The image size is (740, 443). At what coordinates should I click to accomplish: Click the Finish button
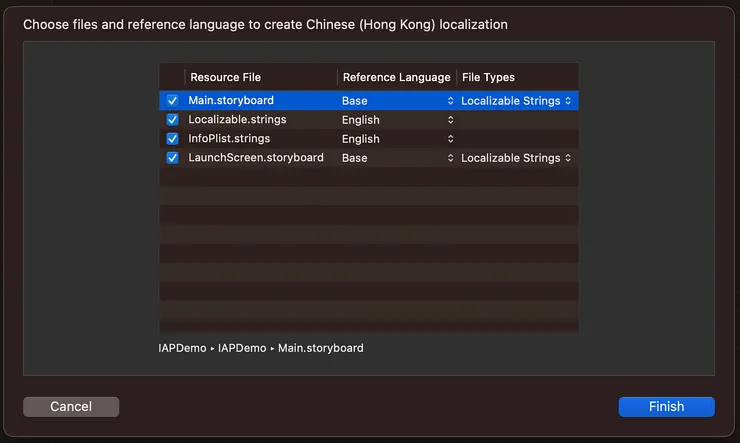click(666, 407)
